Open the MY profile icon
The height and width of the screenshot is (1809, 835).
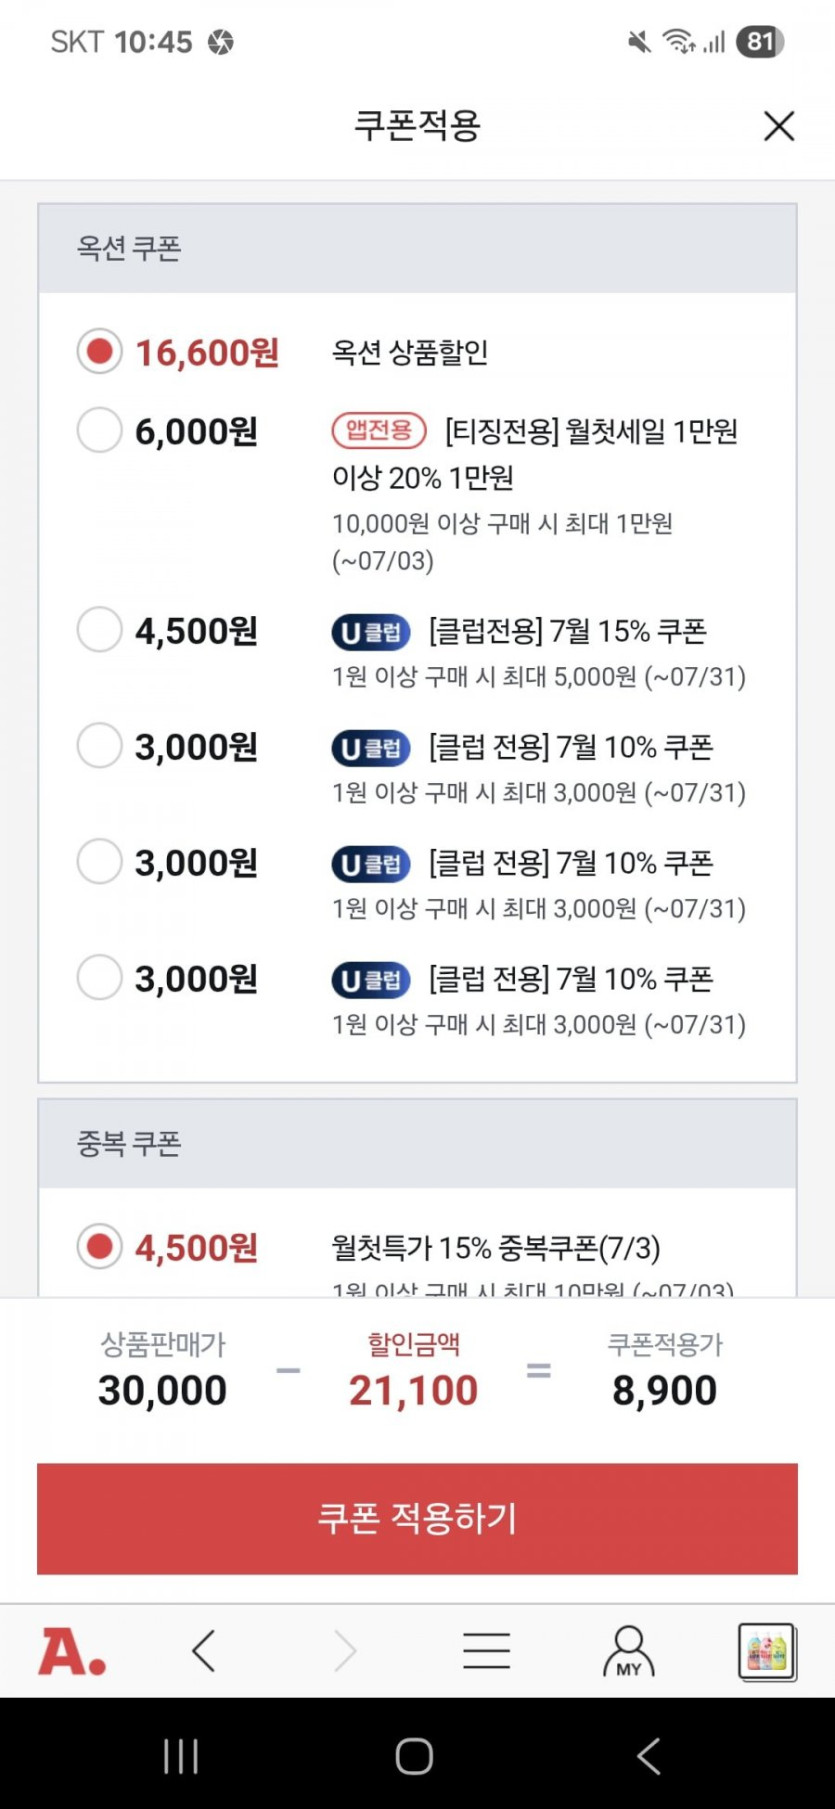point(628,1651)
